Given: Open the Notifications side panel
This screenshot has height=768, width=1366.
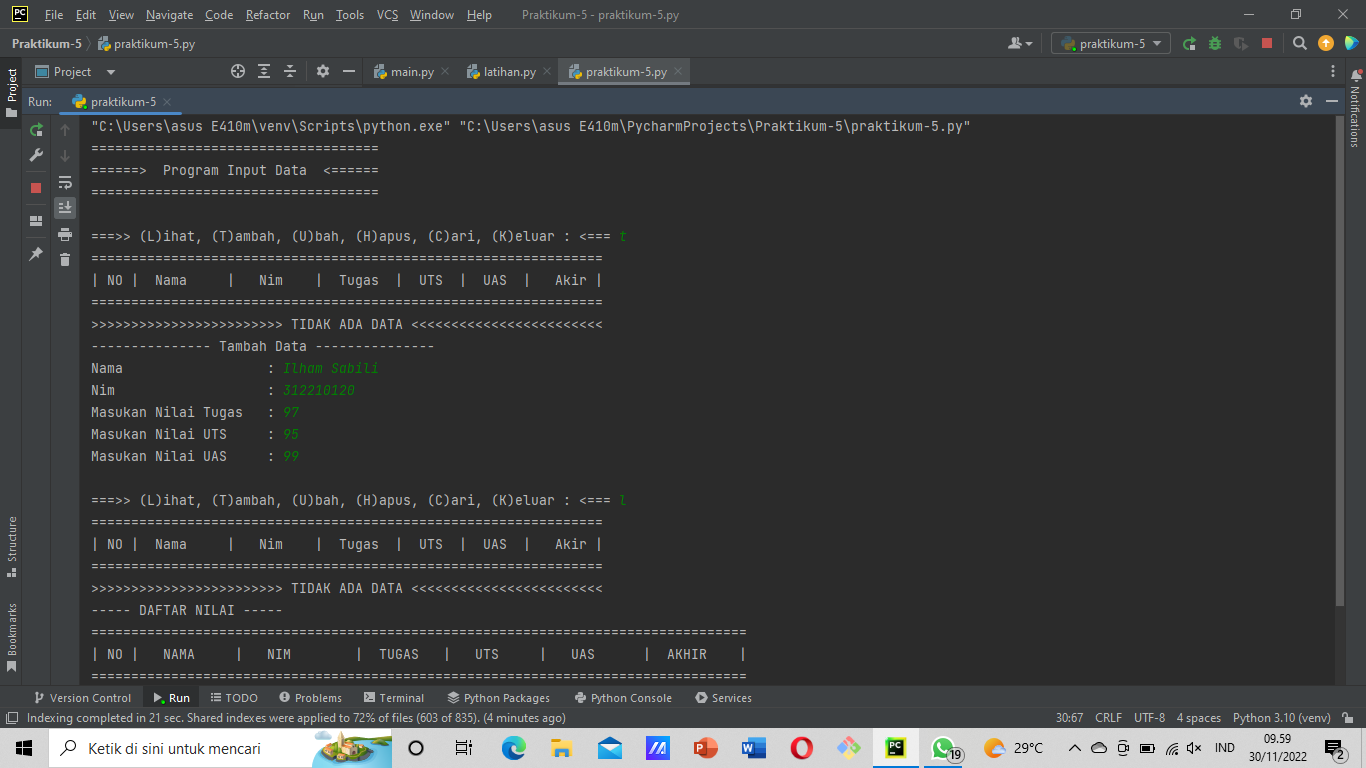Looking at the screenshot, I should tap(1356, 108).
